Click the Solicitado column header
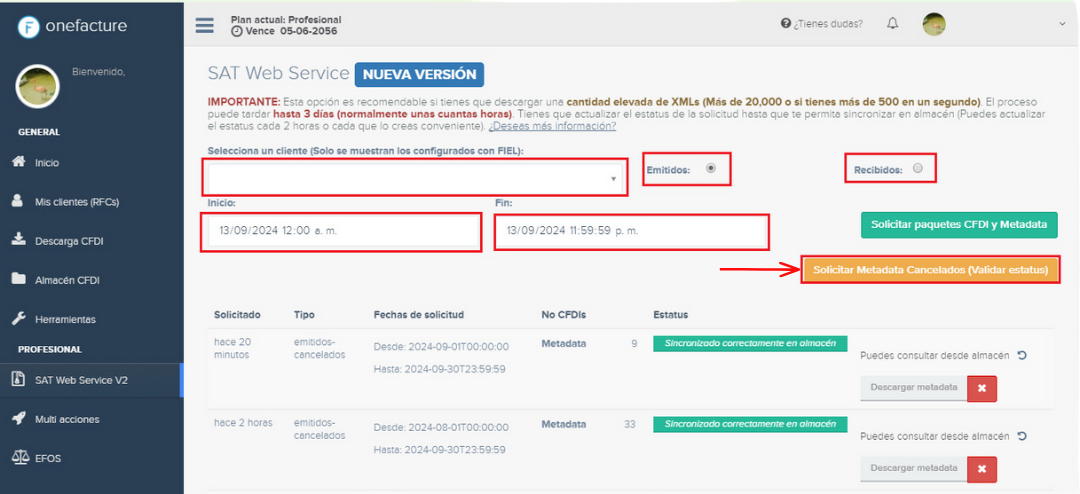Screen dimensions: 1080x494 click(x=238, y=315)
